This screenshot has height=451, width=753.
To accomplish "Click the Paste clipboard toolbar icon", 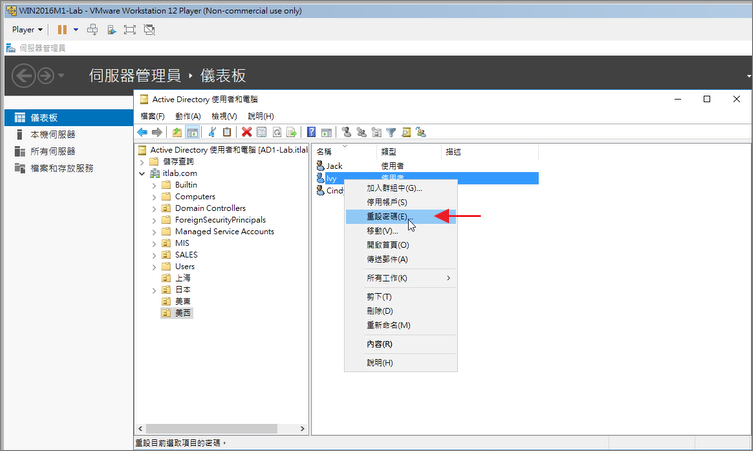I will click(x=227, y=132).
